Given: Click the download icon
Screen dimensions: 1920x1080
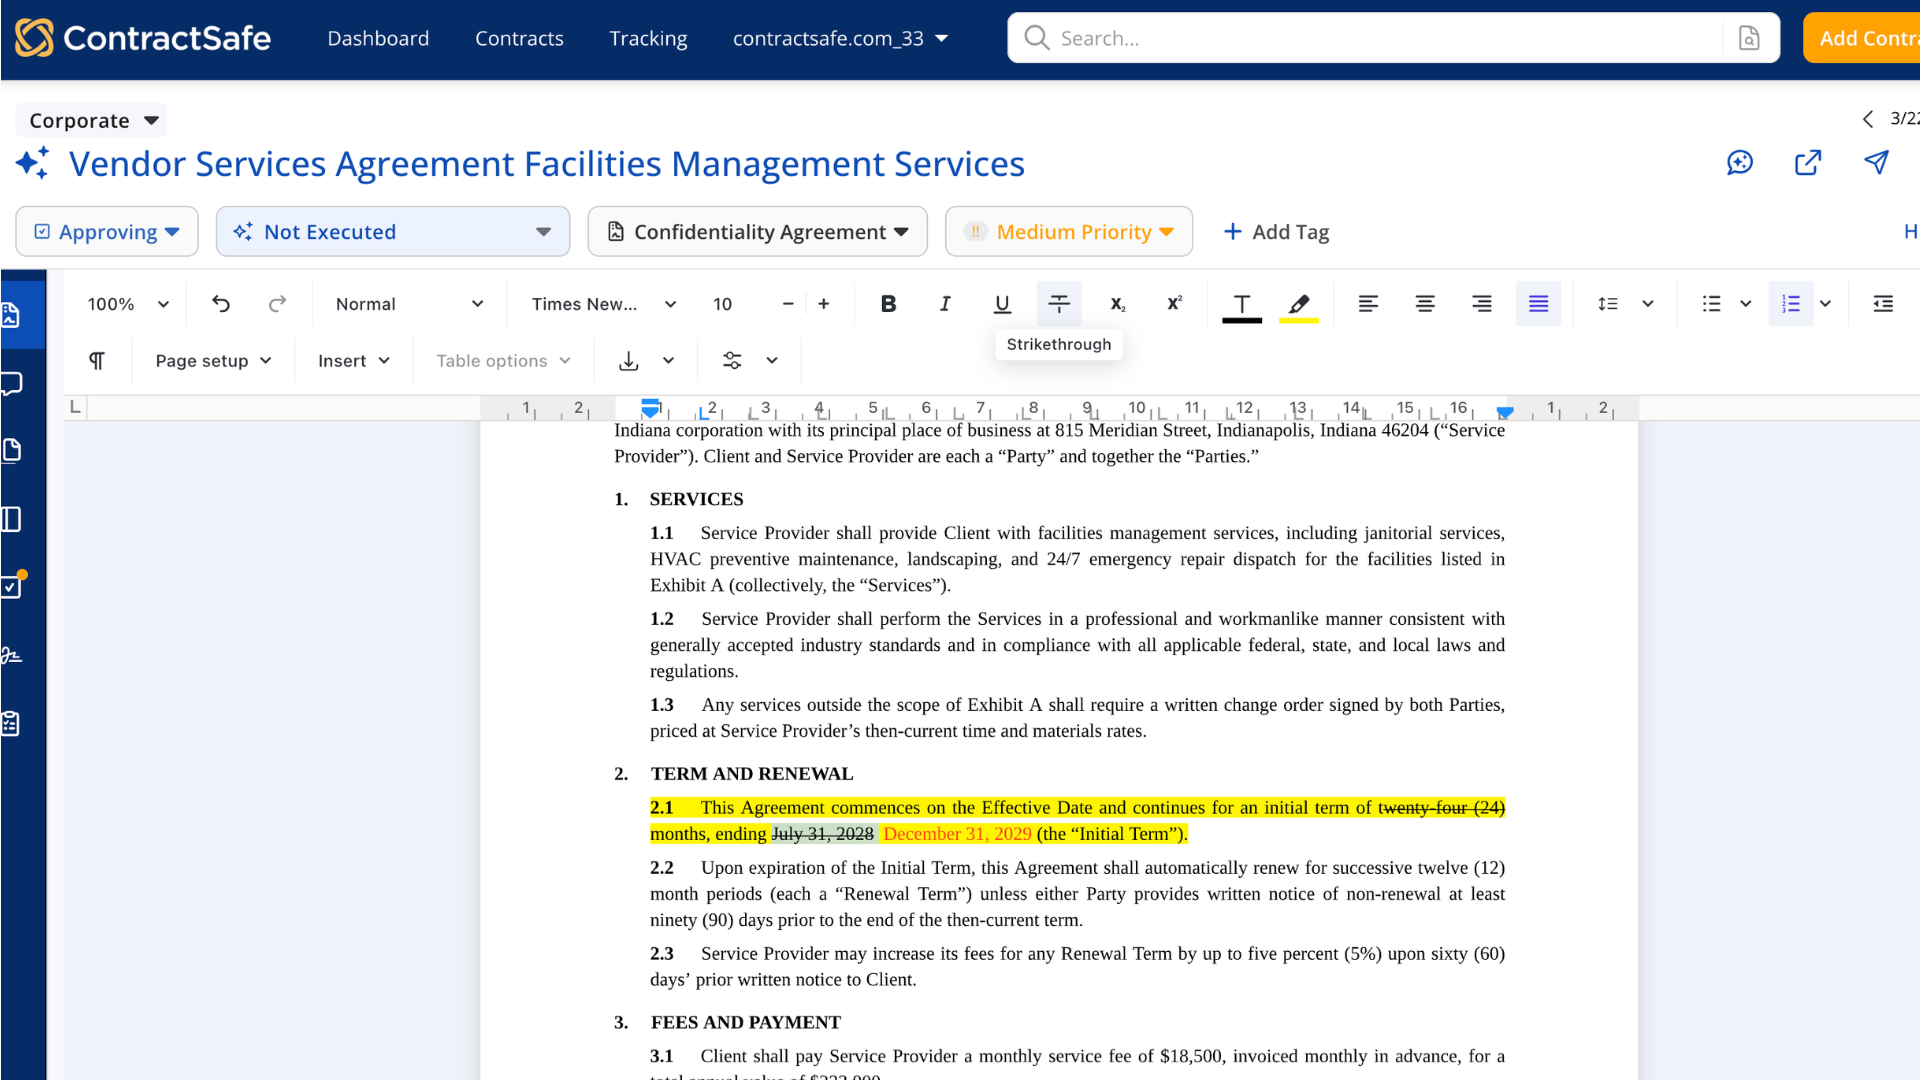Looking at the screenshot, I should pyautogui.click(x=629, y=361).
